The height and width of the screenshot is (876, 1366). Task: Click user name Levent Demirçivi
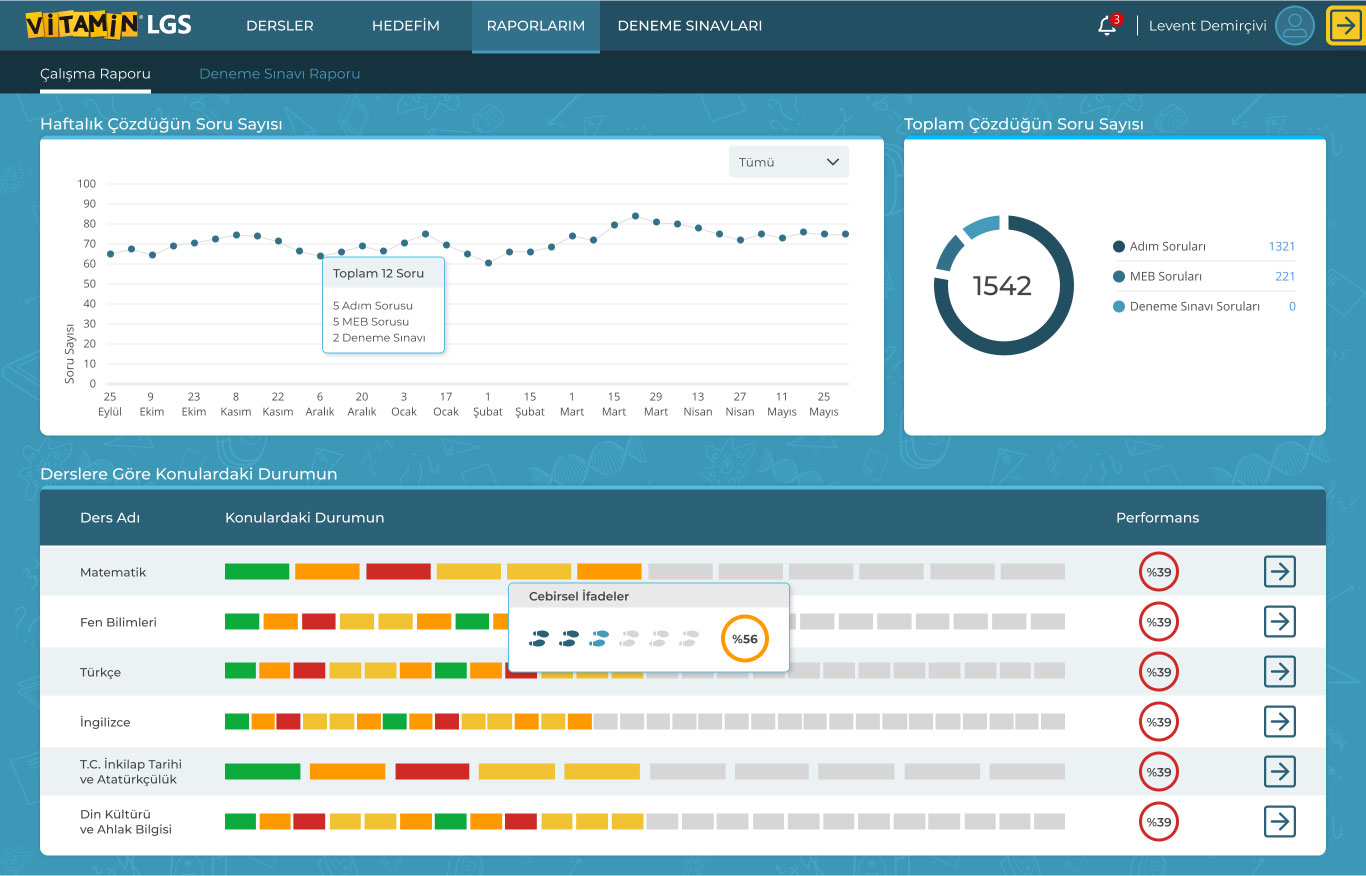[1207, 26]
